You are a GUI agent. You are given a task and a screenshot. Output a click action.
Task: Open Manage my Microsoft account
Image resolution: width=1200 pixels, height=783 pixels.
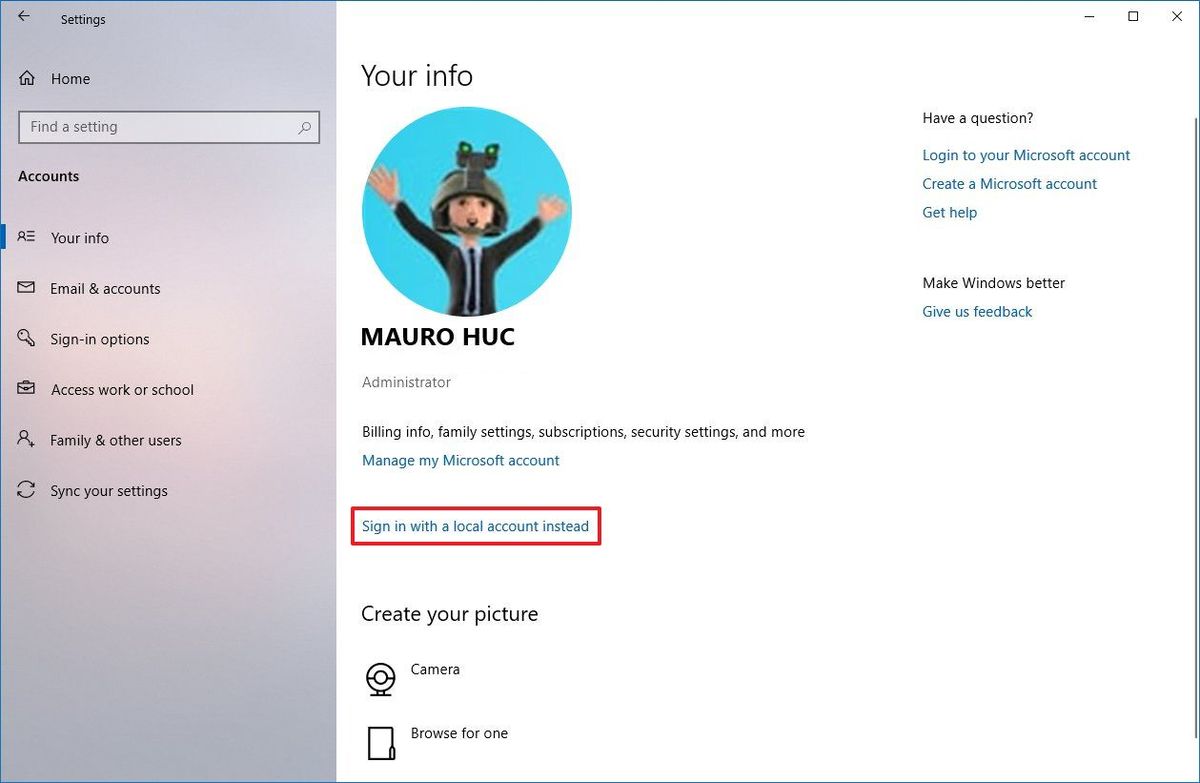pyautogui.click(x=461, y=460)
